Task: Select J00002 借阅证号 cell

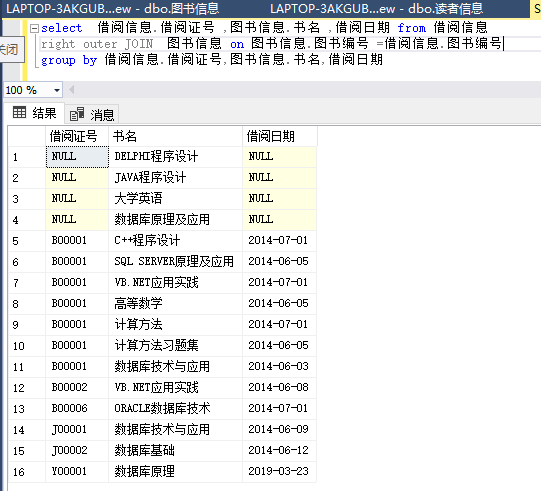Action: (x=77, y=451)
